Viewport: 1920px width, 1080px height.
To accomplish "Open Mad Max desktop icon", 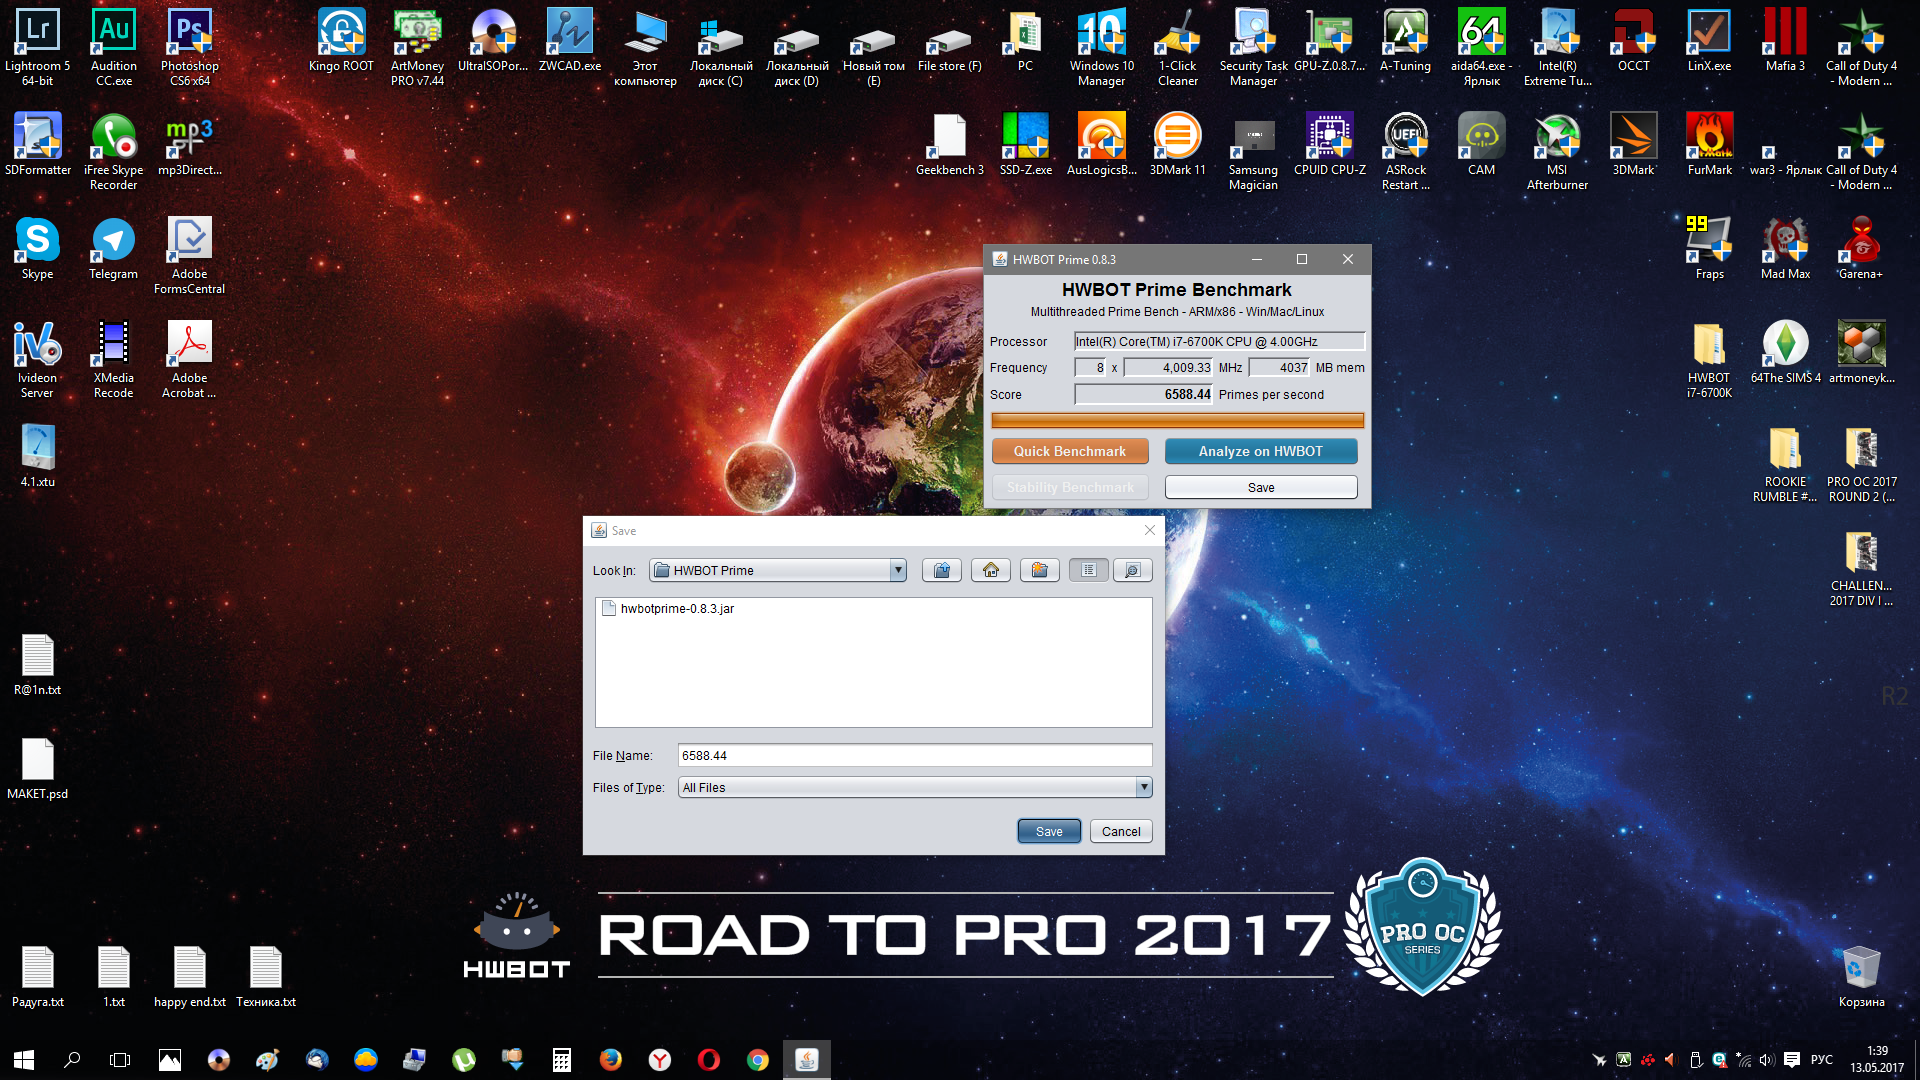I will 1786,248.
